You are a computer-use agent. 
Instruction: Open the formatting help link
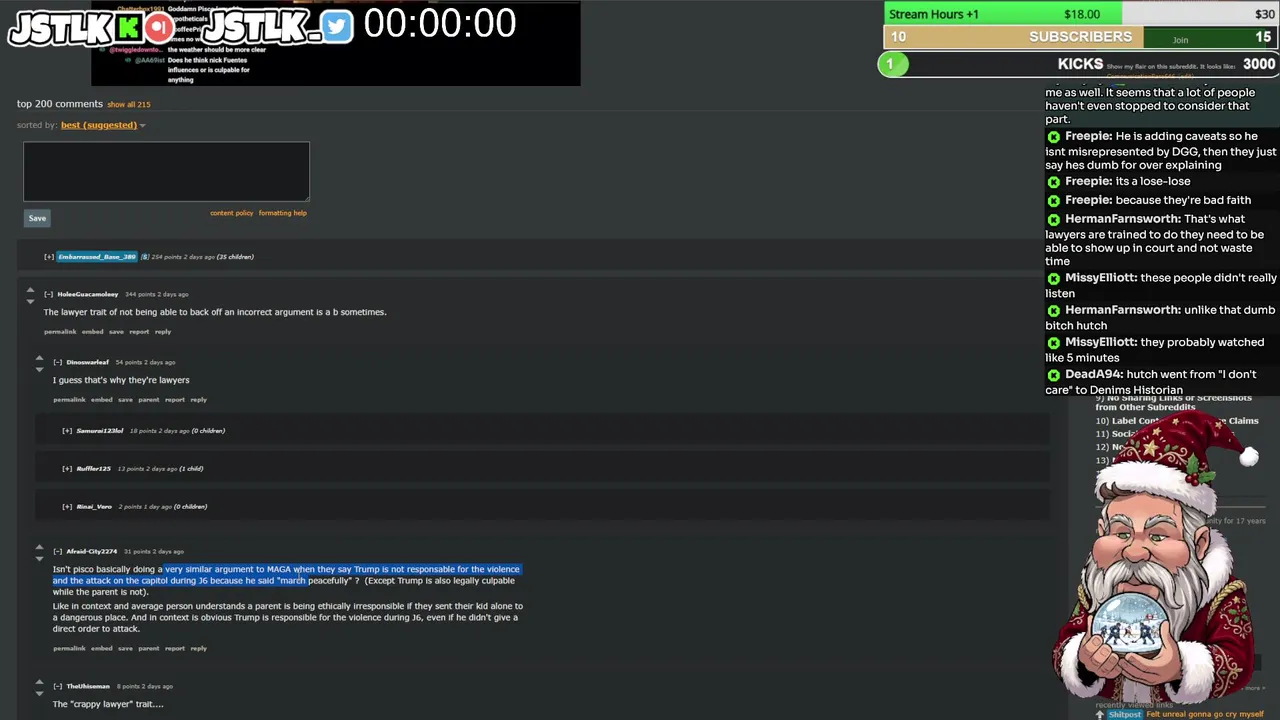[282, 213]
